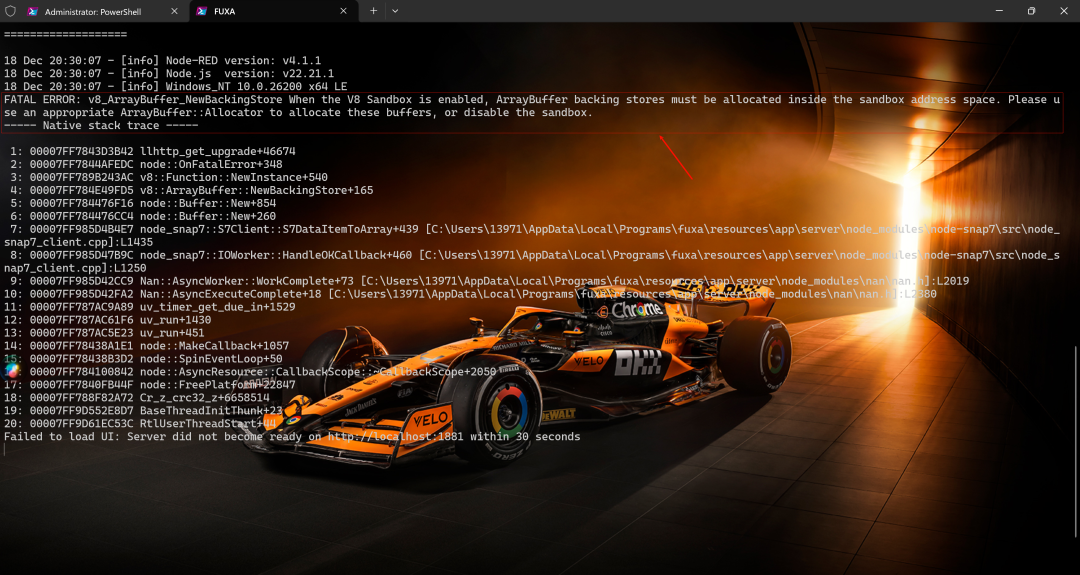Click the PowerShell icon on first tab
Viewport: 1080px width, 575px height.
pyautogui.click(x=32, y=11)
